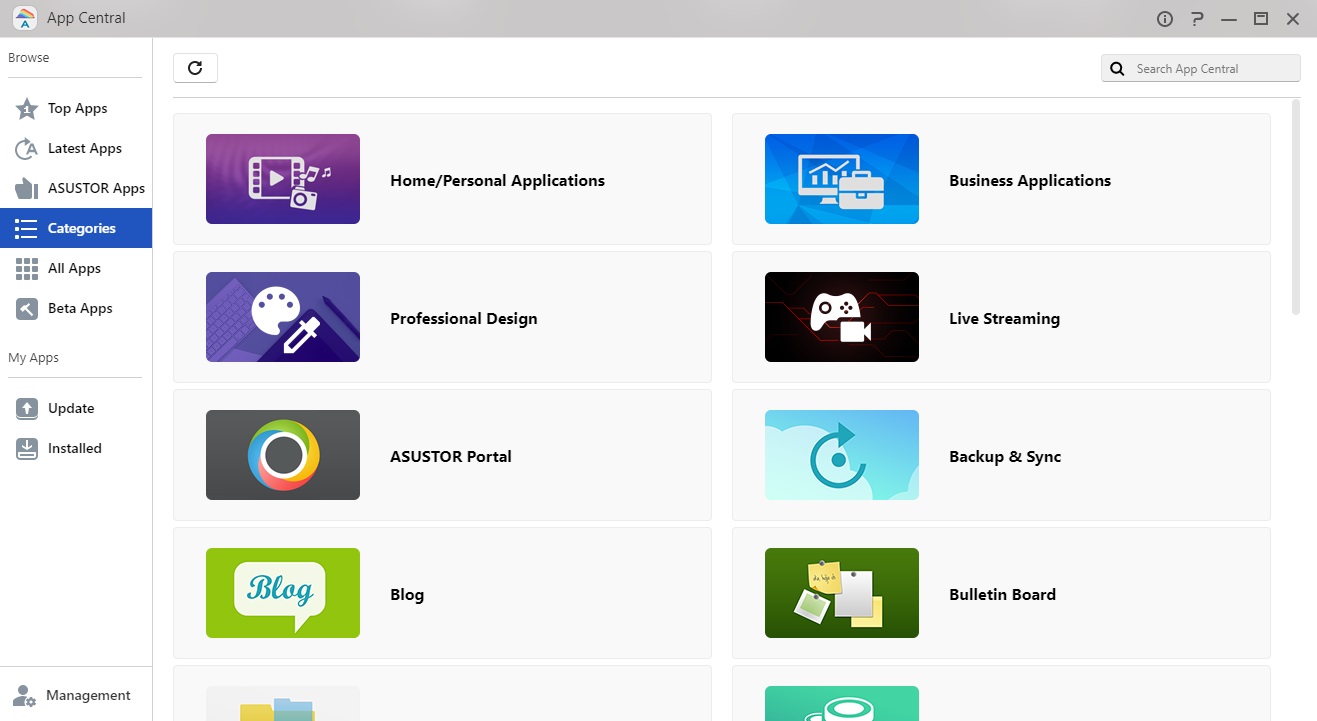Click the Beta Apps hammer icon
1317x721 pixels.
tap(27, 309)
